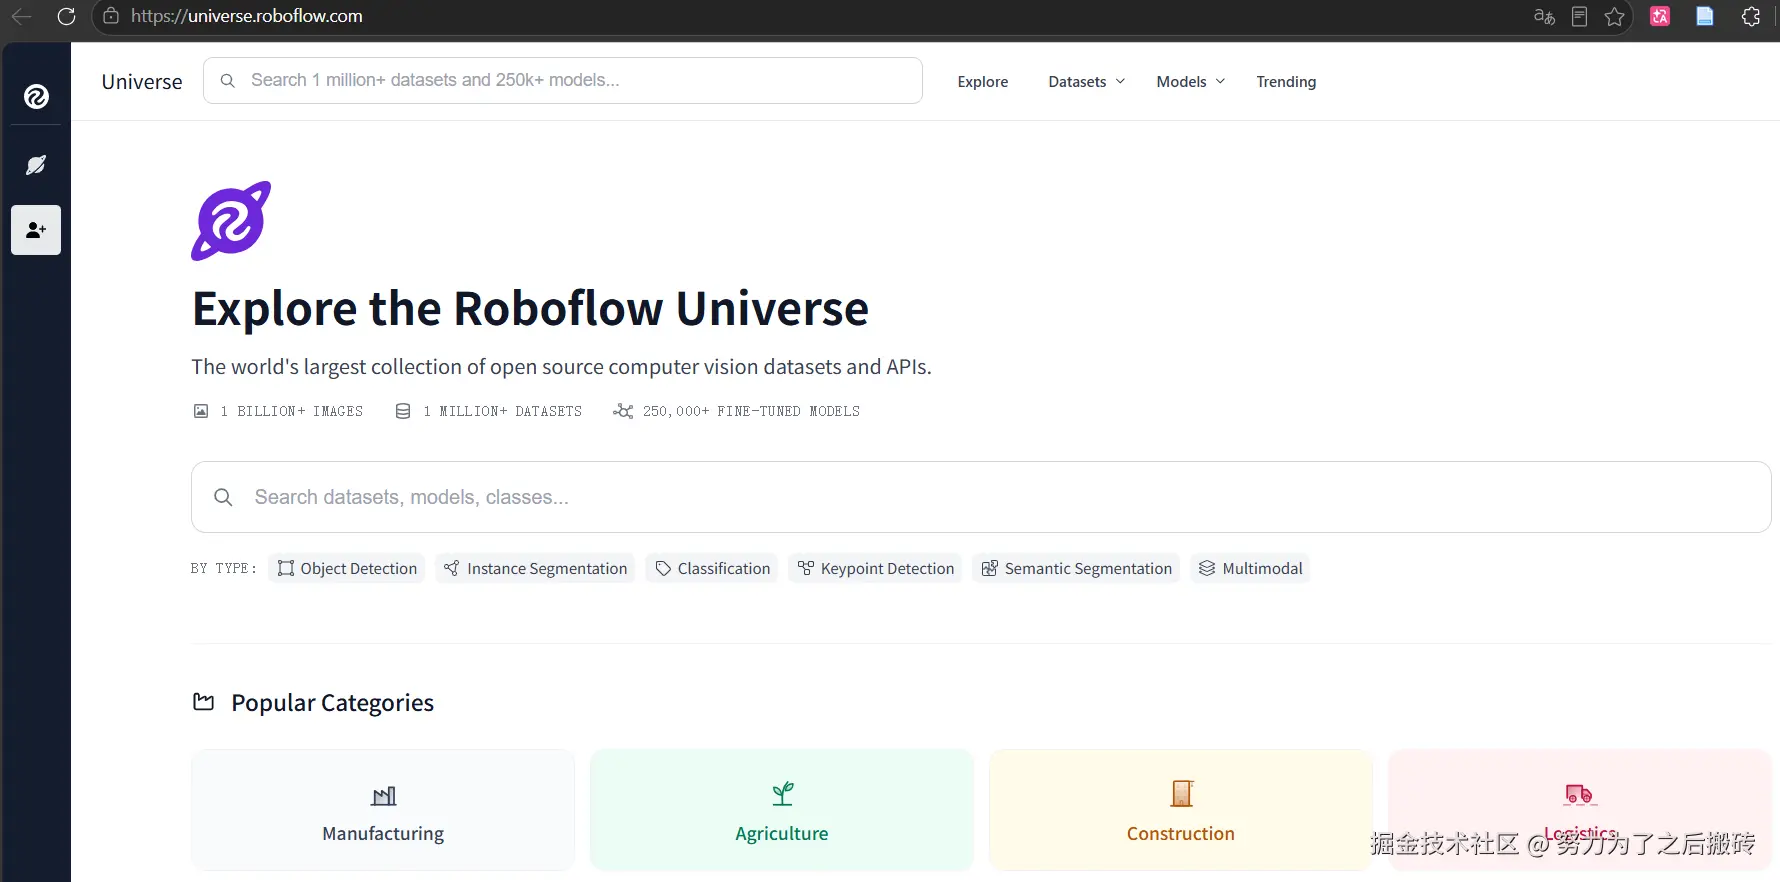This screenshot has width=1780, height=882.
Task: Open the Agriculture category card
Action: click(x=782, y=810)
